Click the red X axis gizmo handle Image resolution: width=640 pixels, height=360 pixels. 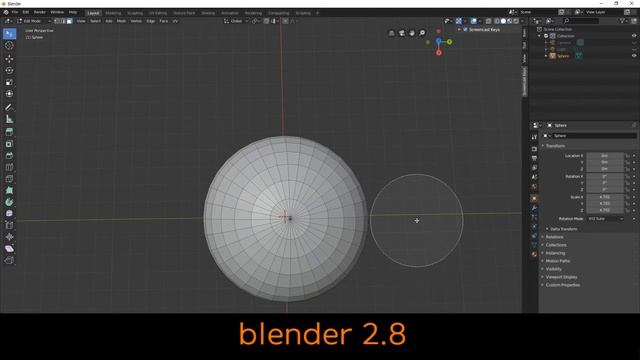click(439, 53)
